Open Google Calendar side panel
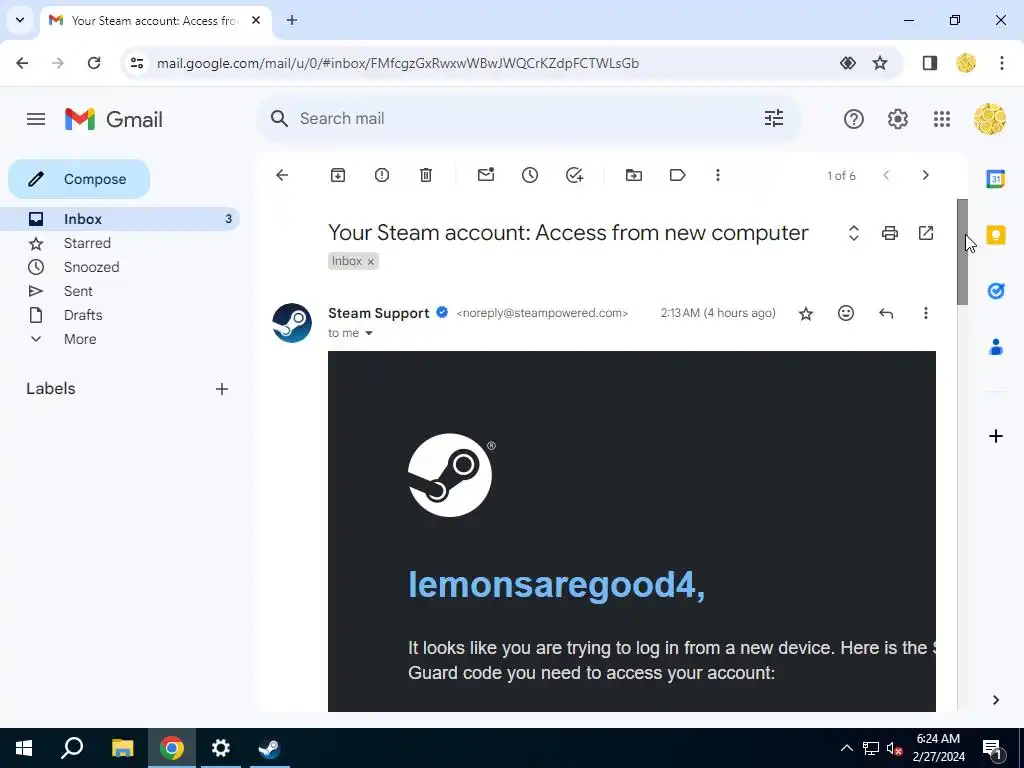 point(995,178)
